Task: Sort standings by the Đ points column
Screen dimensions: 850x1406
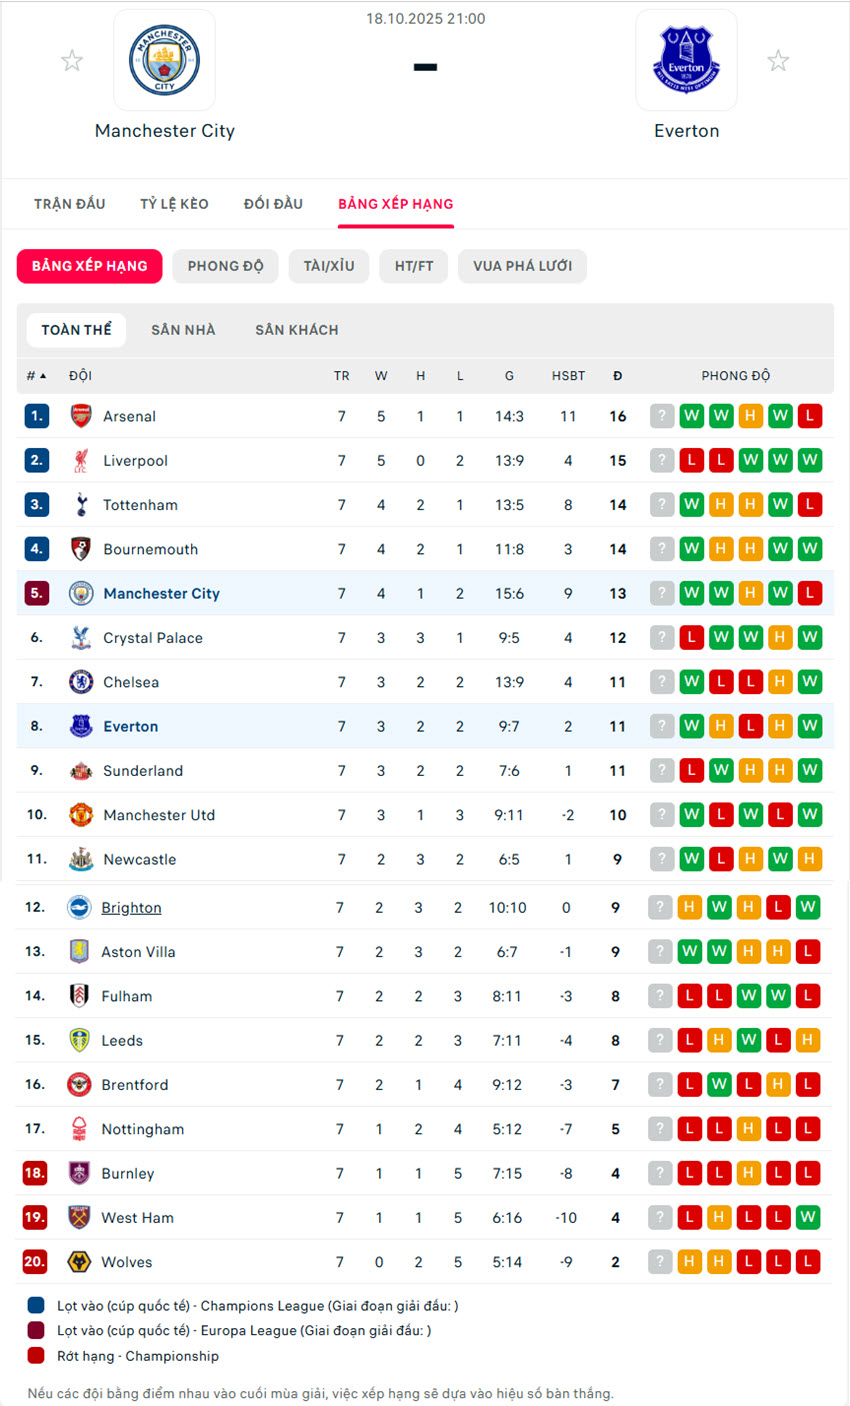Action: 617,376
